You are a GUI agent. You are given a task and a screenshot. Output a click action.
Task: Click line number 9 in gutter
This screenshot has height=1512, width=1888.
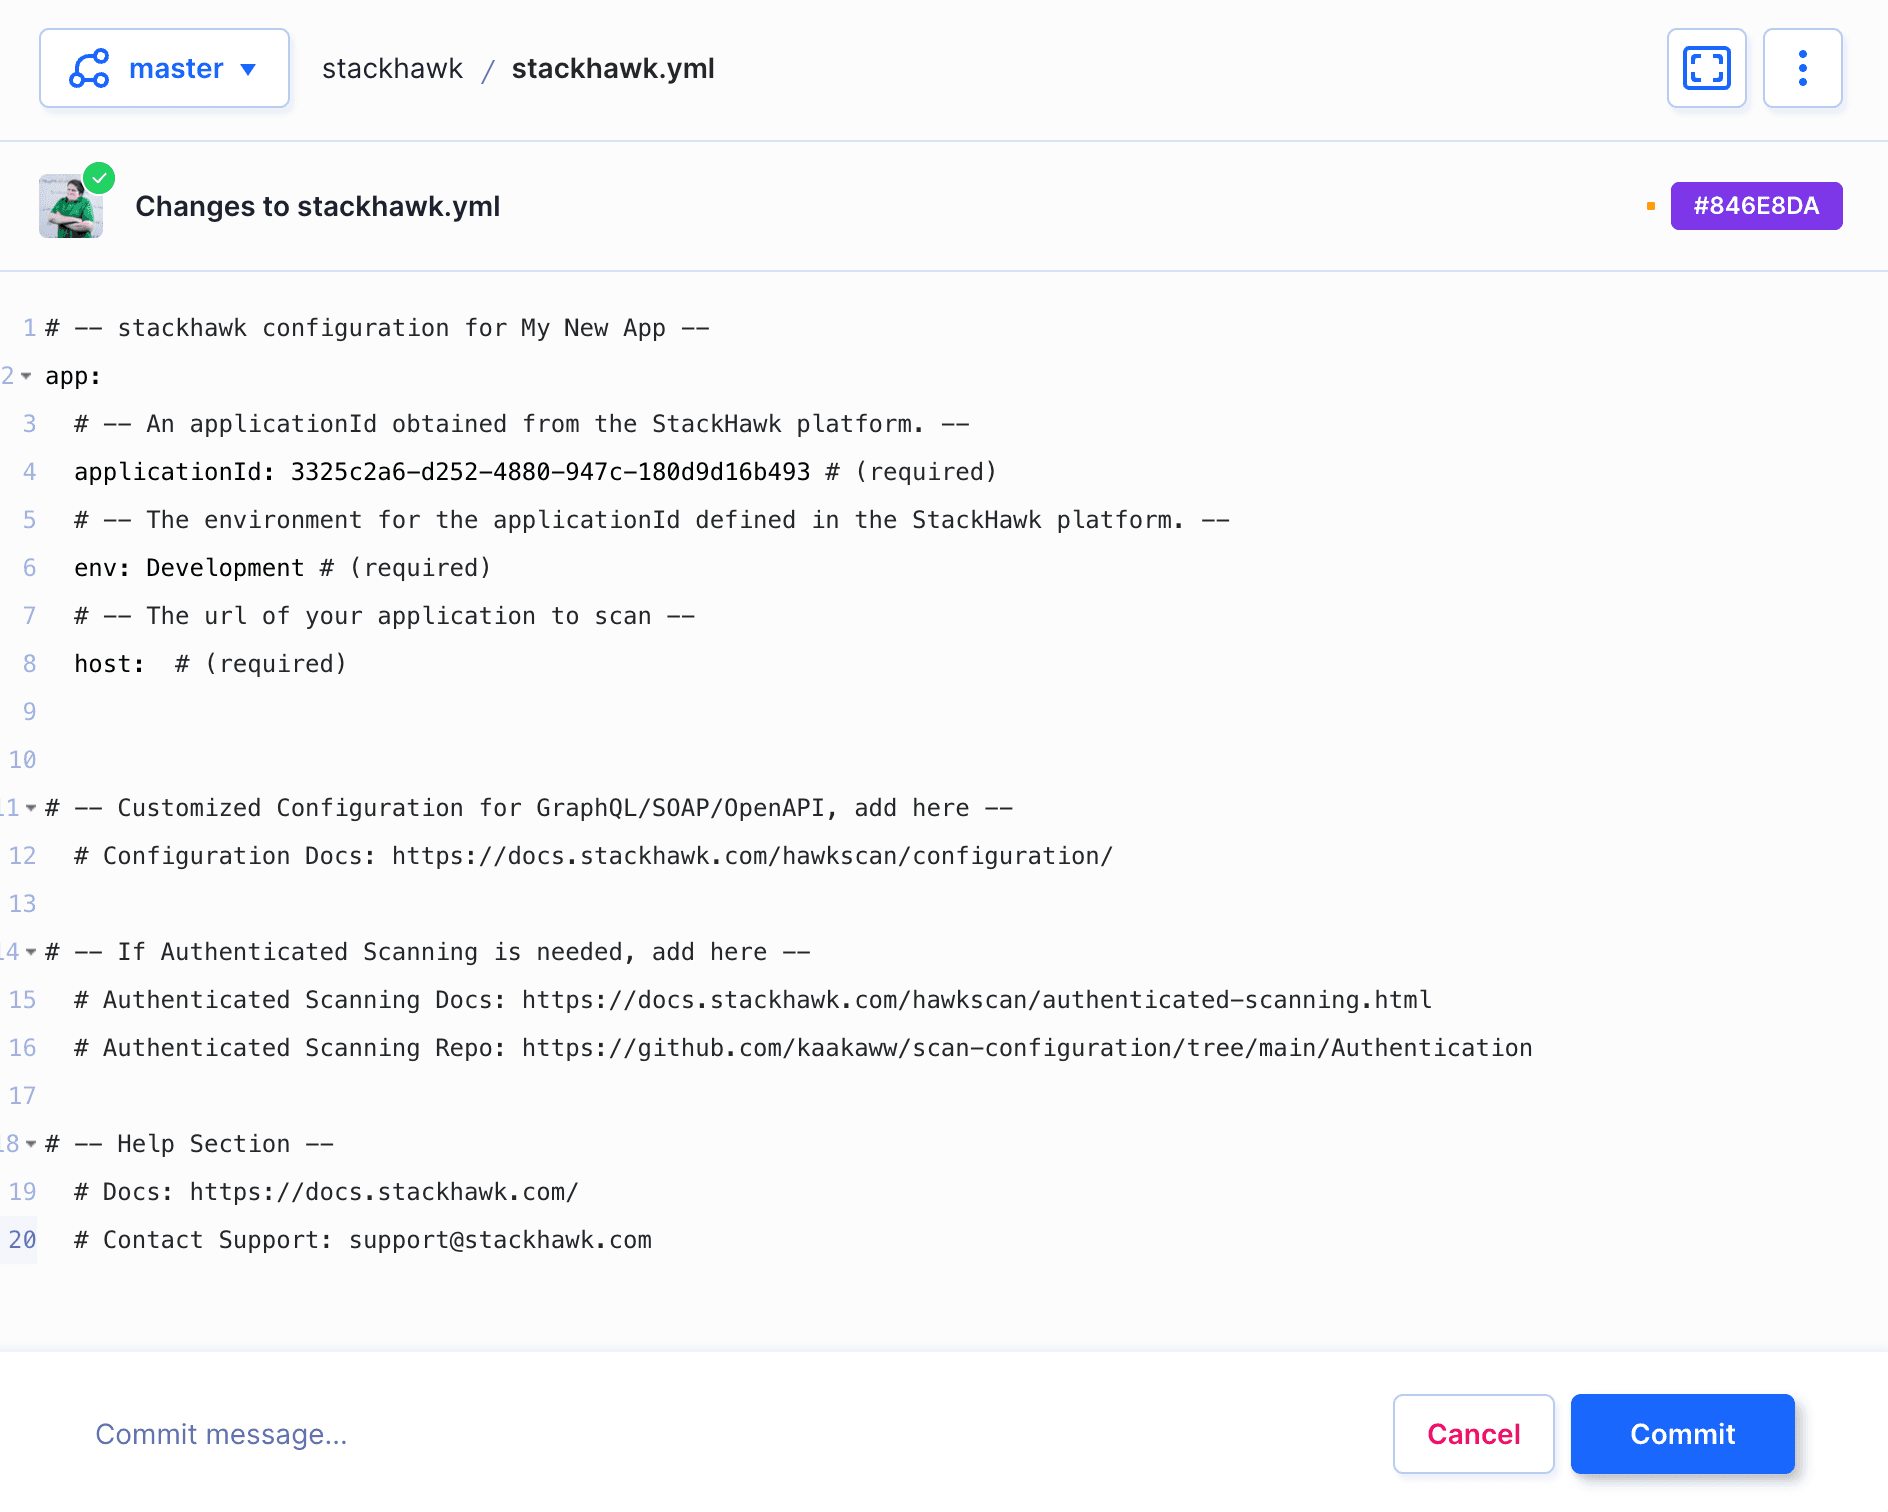point(29,712)
